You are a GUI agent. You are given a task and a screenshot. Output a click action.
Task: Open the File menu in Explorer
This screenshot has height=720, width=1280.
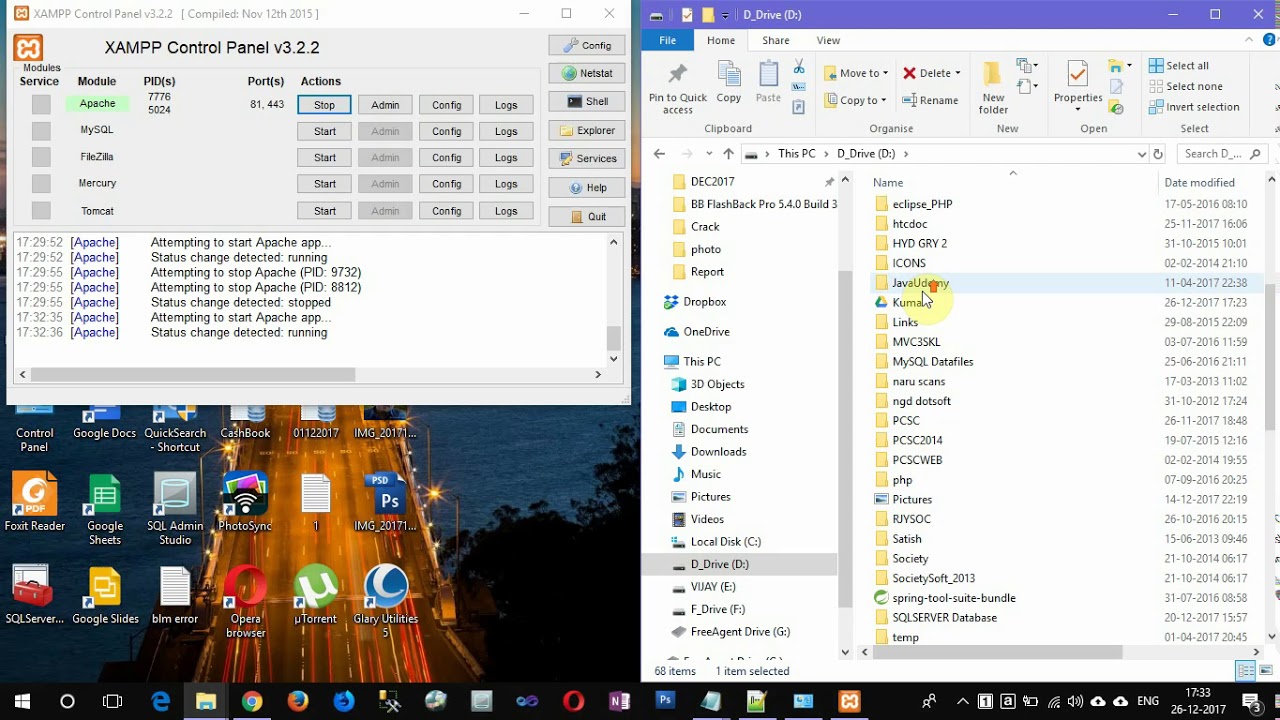coord(667,40)
